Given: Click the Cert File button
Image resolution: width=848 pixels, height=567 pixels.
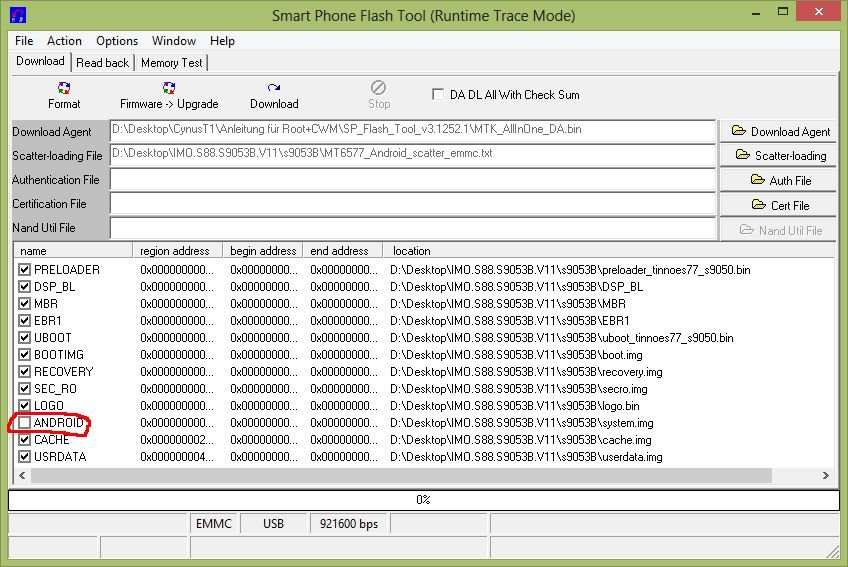Looking at the screenshot, I should [778, 205].
